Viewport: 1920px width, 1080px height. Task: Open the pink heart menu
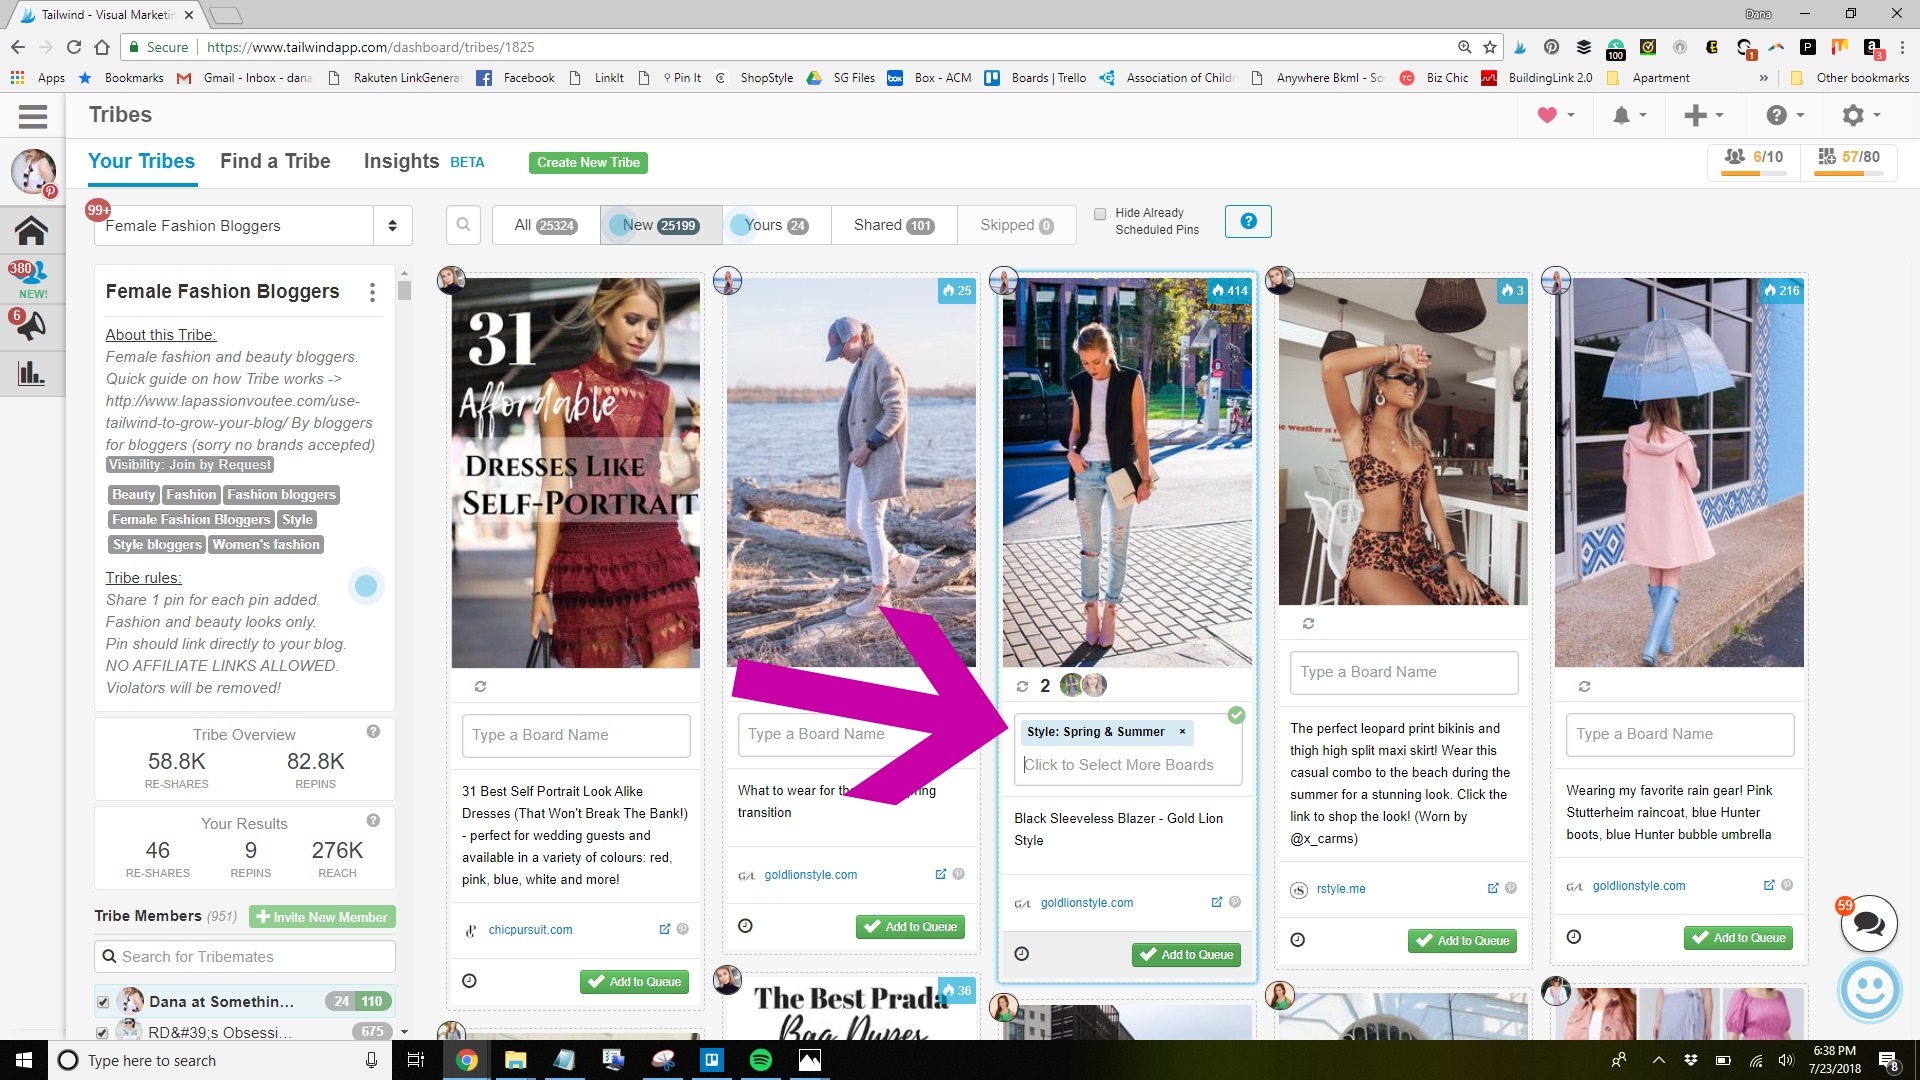click(x=1556, y=115)
